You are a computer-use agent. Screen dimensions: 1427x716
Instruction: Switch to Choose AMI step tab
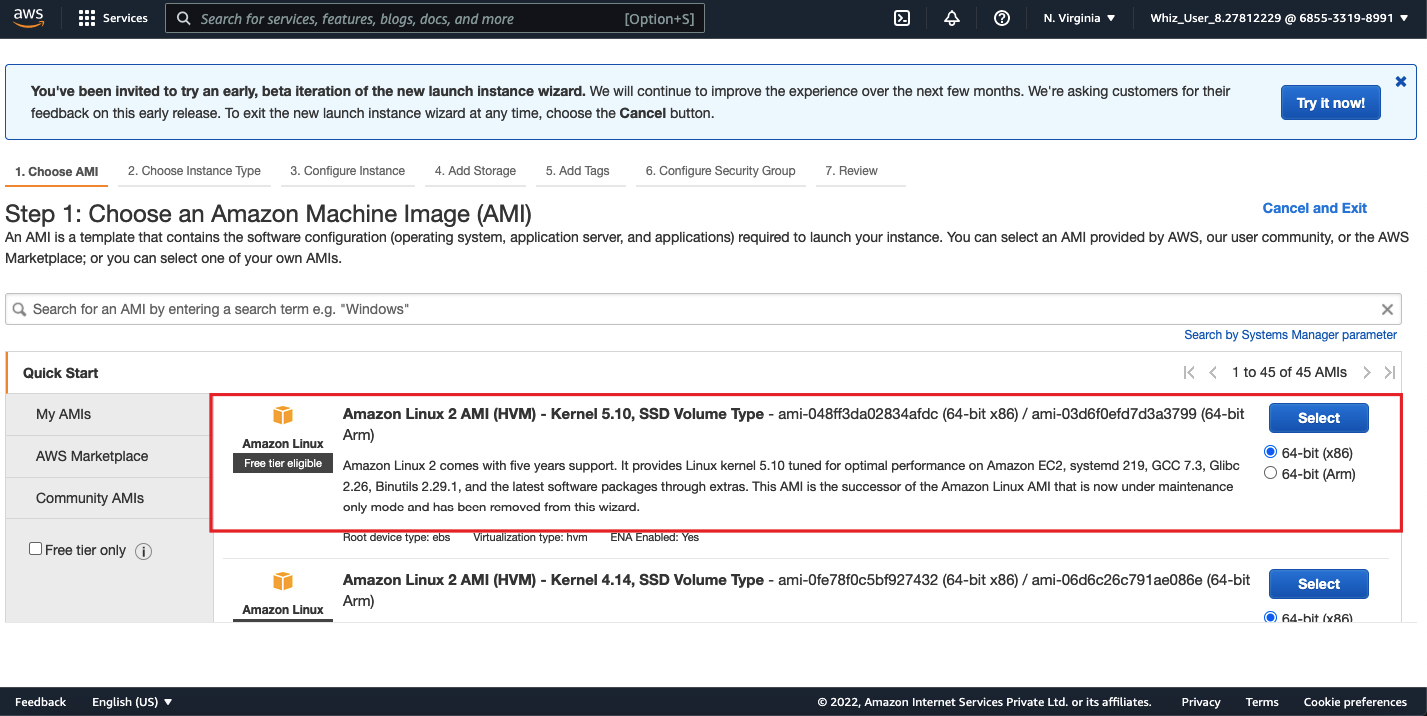click(57, 172)
